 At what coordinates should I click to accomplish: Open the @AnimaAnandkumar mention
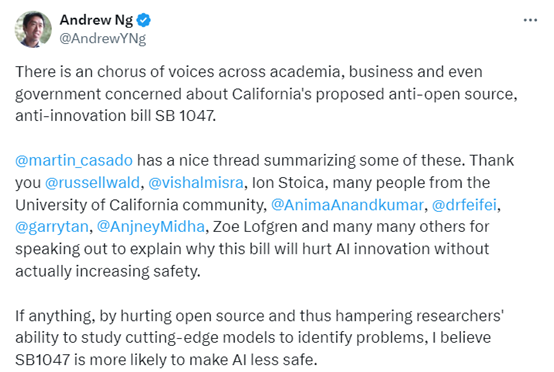point(347,205)
